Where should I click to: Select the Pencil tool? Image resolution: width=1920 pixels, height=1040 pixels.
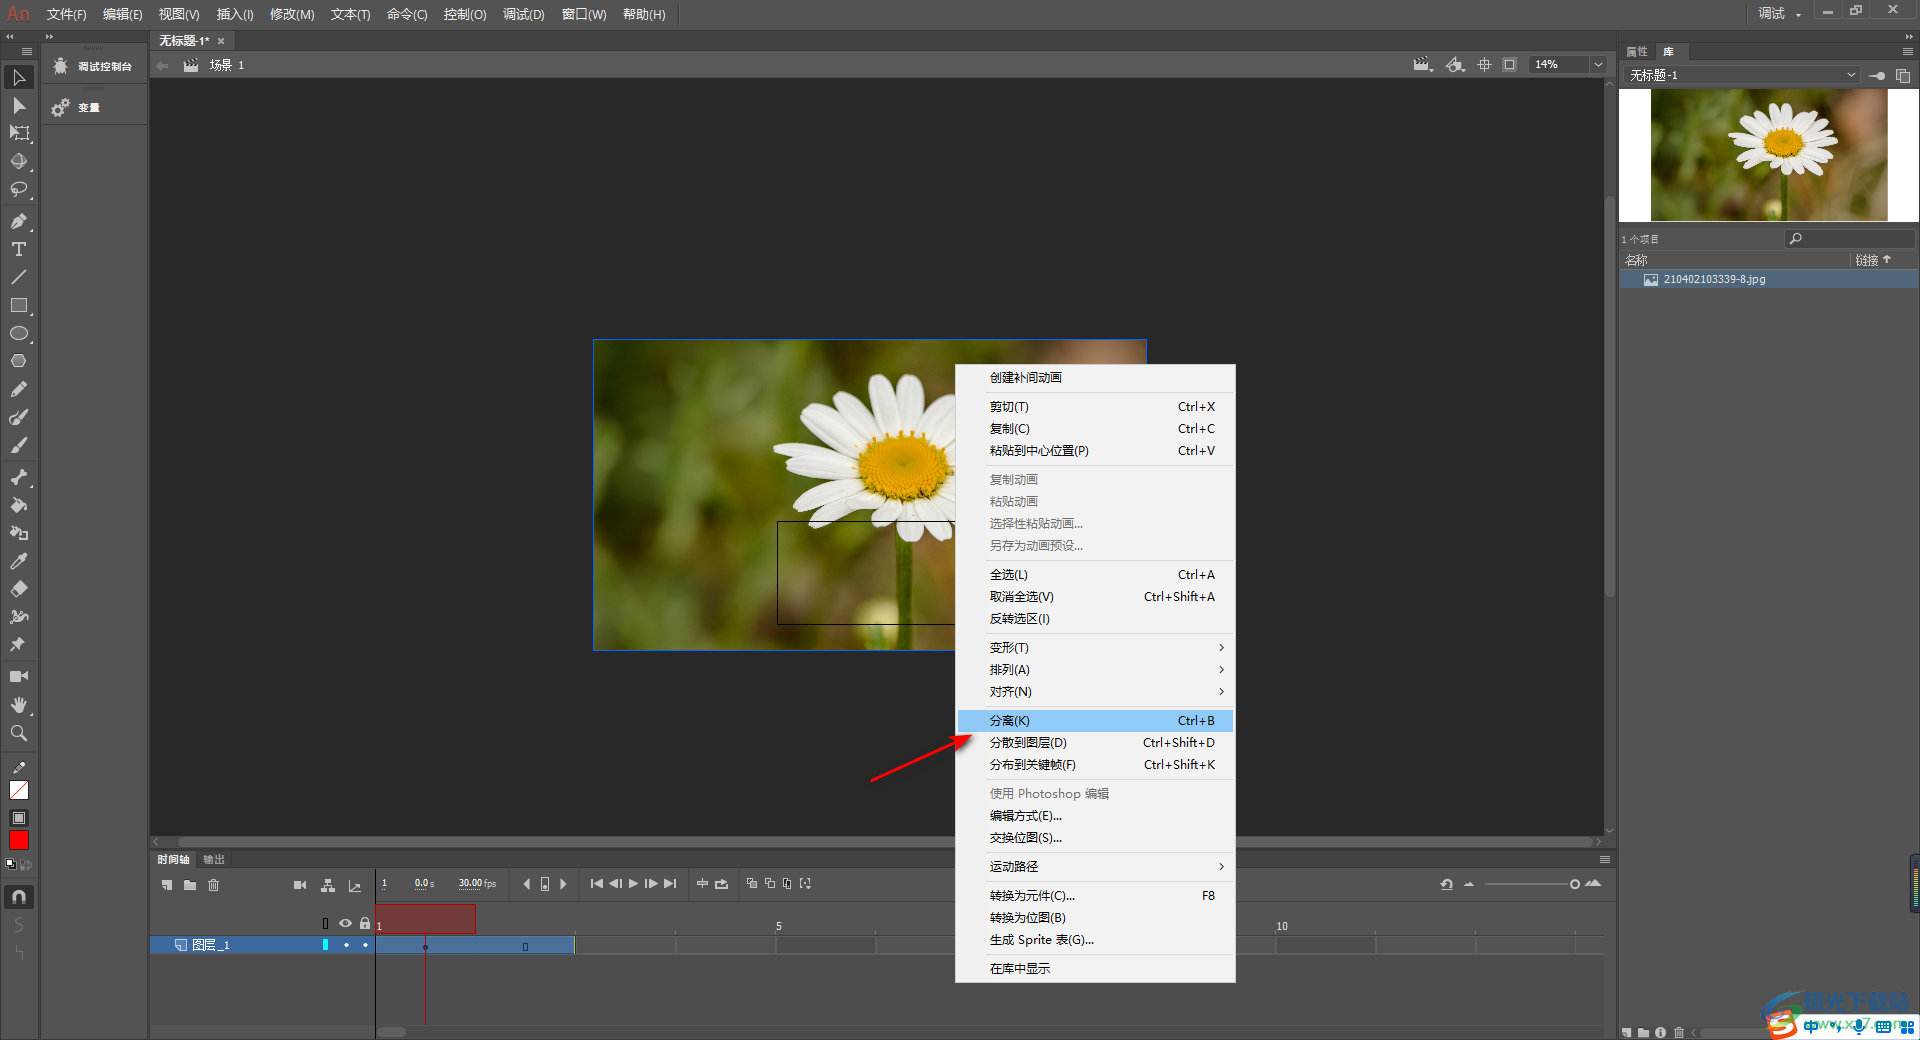18,389
